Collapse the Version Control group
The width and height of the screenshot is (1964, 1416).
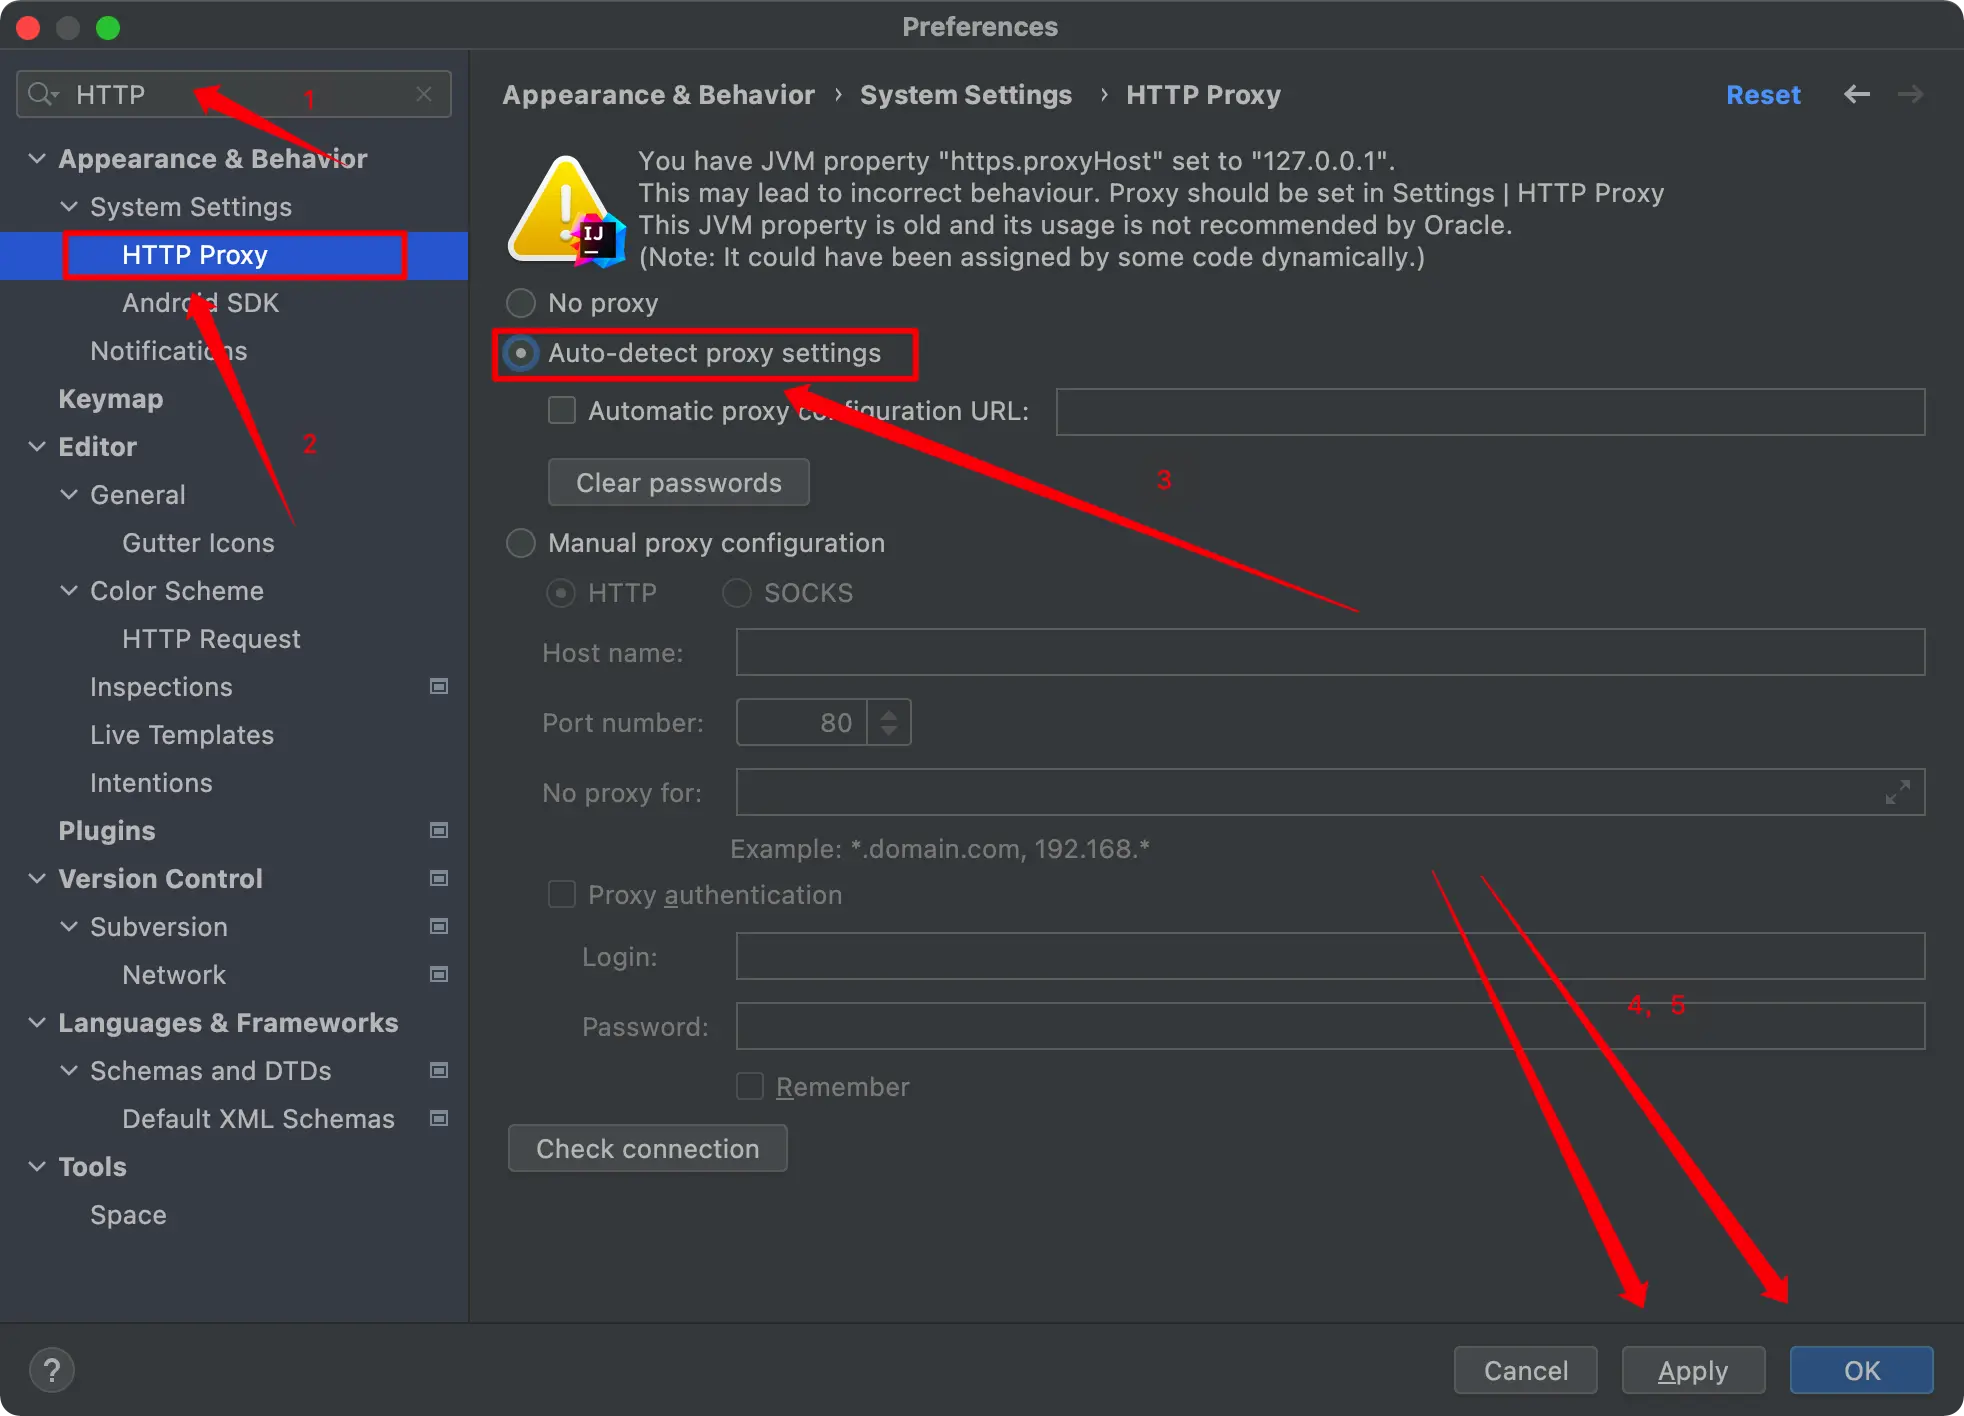coord(37,879)
